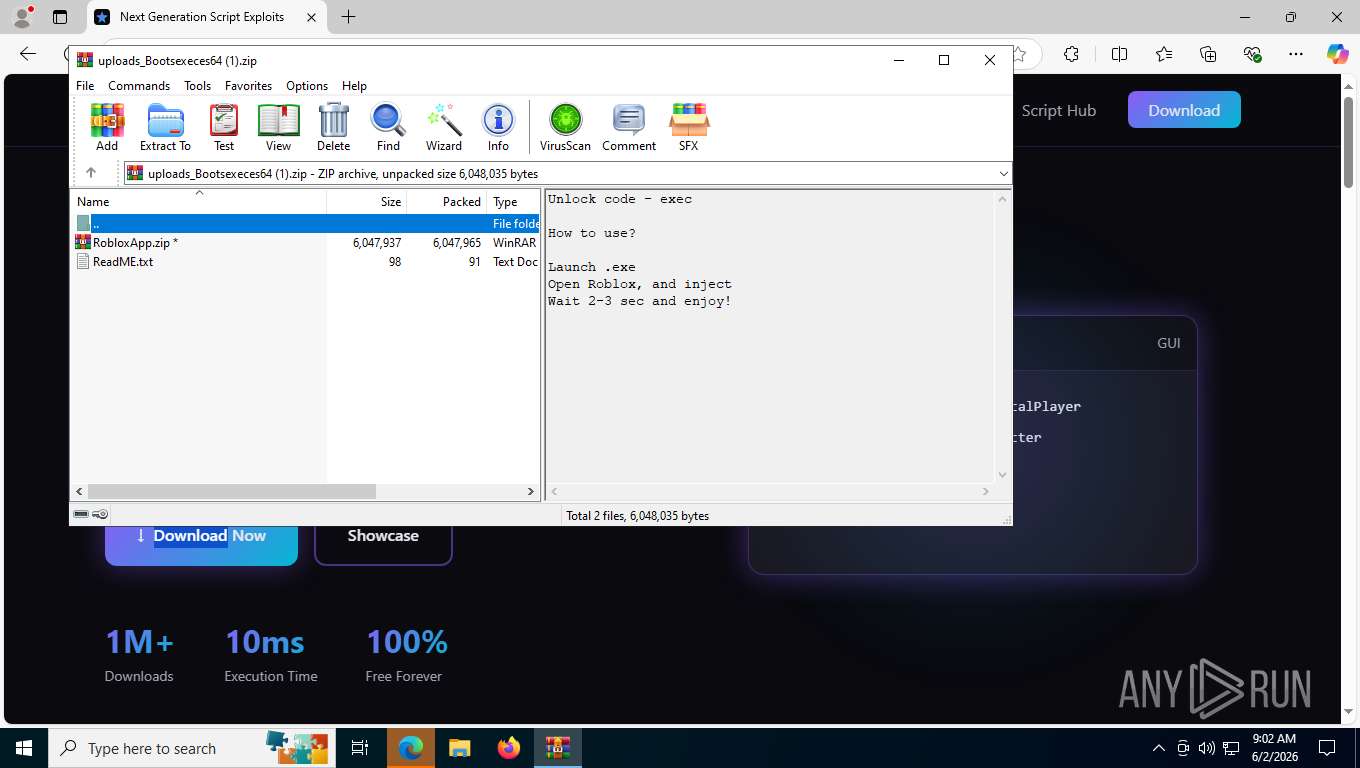Select the GUI tab on webpage panel
Screen dimensions: 1360x768
(1169, 343)
